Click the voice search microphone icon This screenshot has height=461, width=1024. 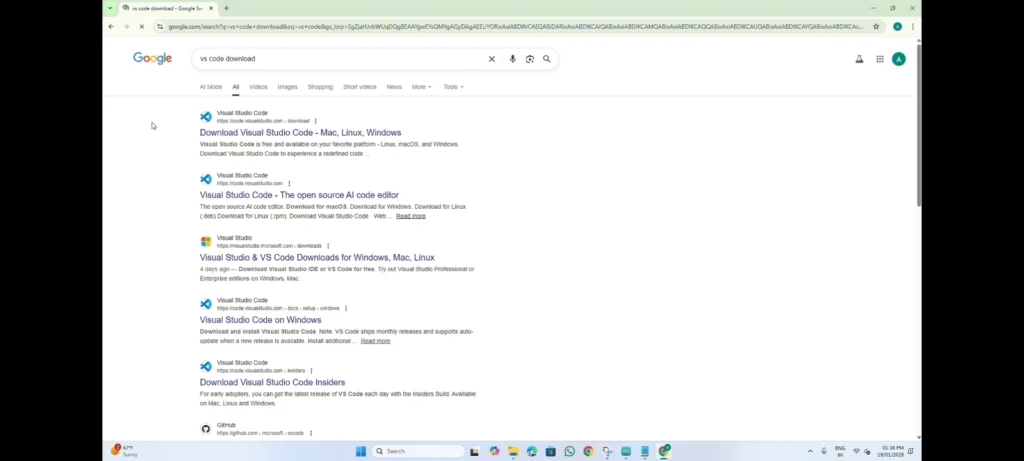point(513,59)
